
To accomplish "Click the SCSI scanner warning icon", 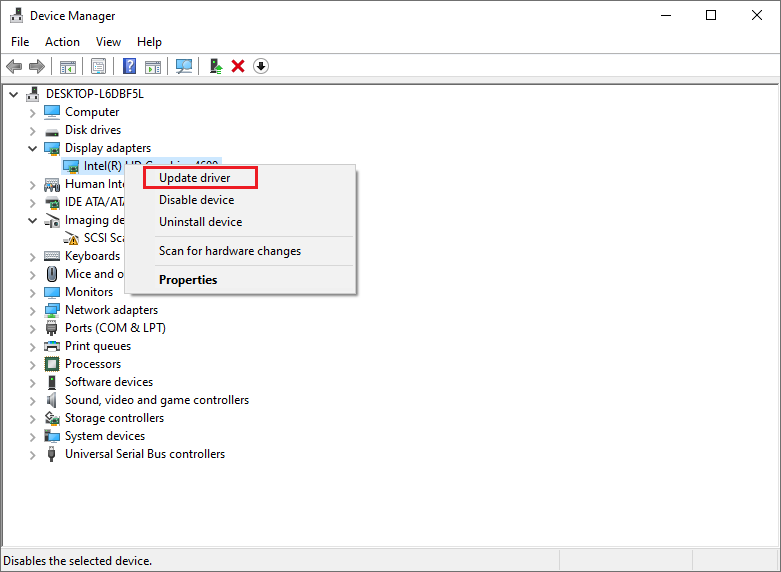I will coord(71,239).
